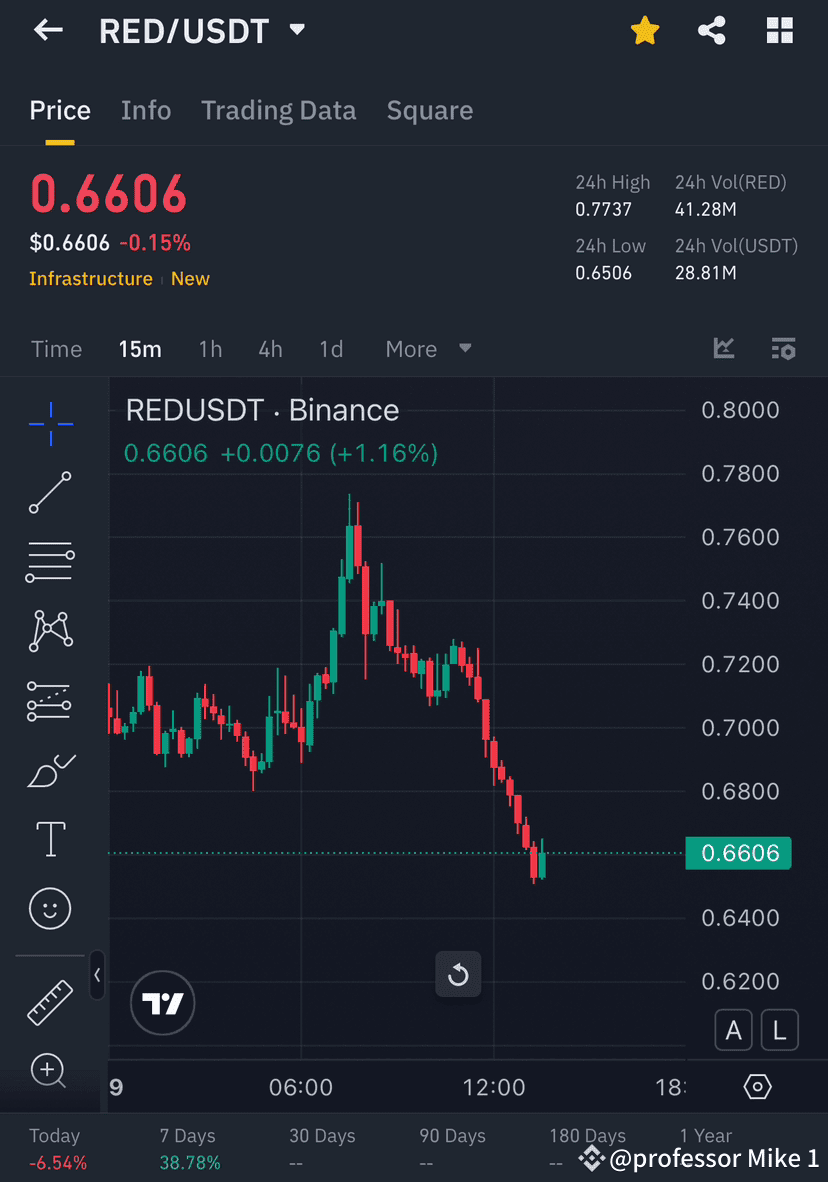Refresh the chart view
The width and height of the screenshot is (828, 1182).
[x=458, y=974]
